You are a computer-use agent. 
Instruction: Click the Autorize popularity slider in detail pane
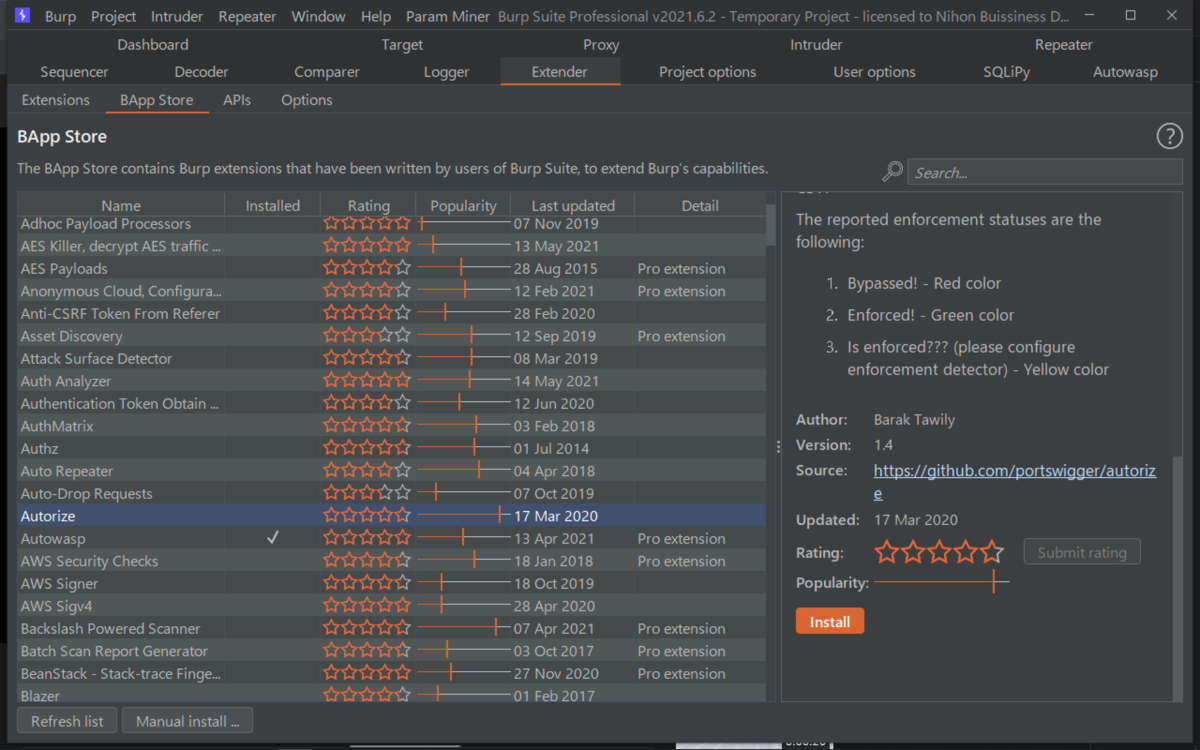coord(941,582)
